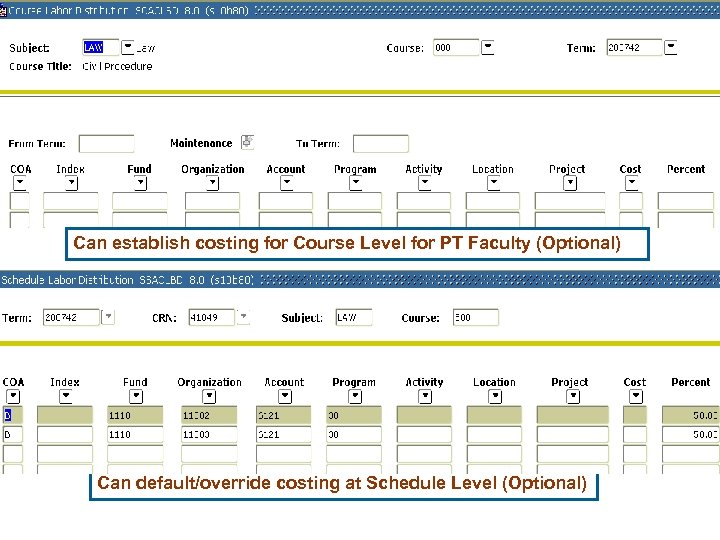Open the Subject lookup dropdown in Course form
The image size is (720, 540).
127,47
